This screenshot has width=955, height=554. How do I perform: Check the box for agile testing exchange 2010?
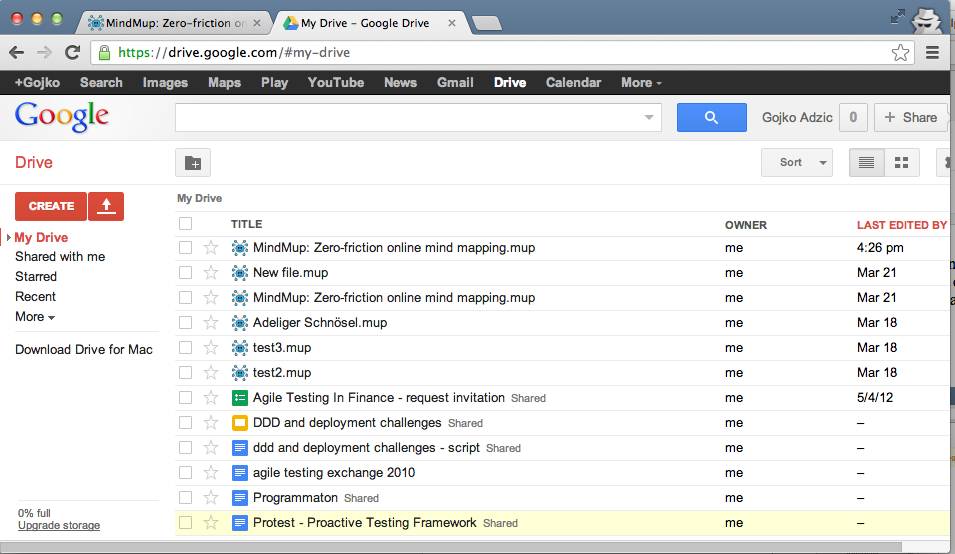[x=186, y=472]
